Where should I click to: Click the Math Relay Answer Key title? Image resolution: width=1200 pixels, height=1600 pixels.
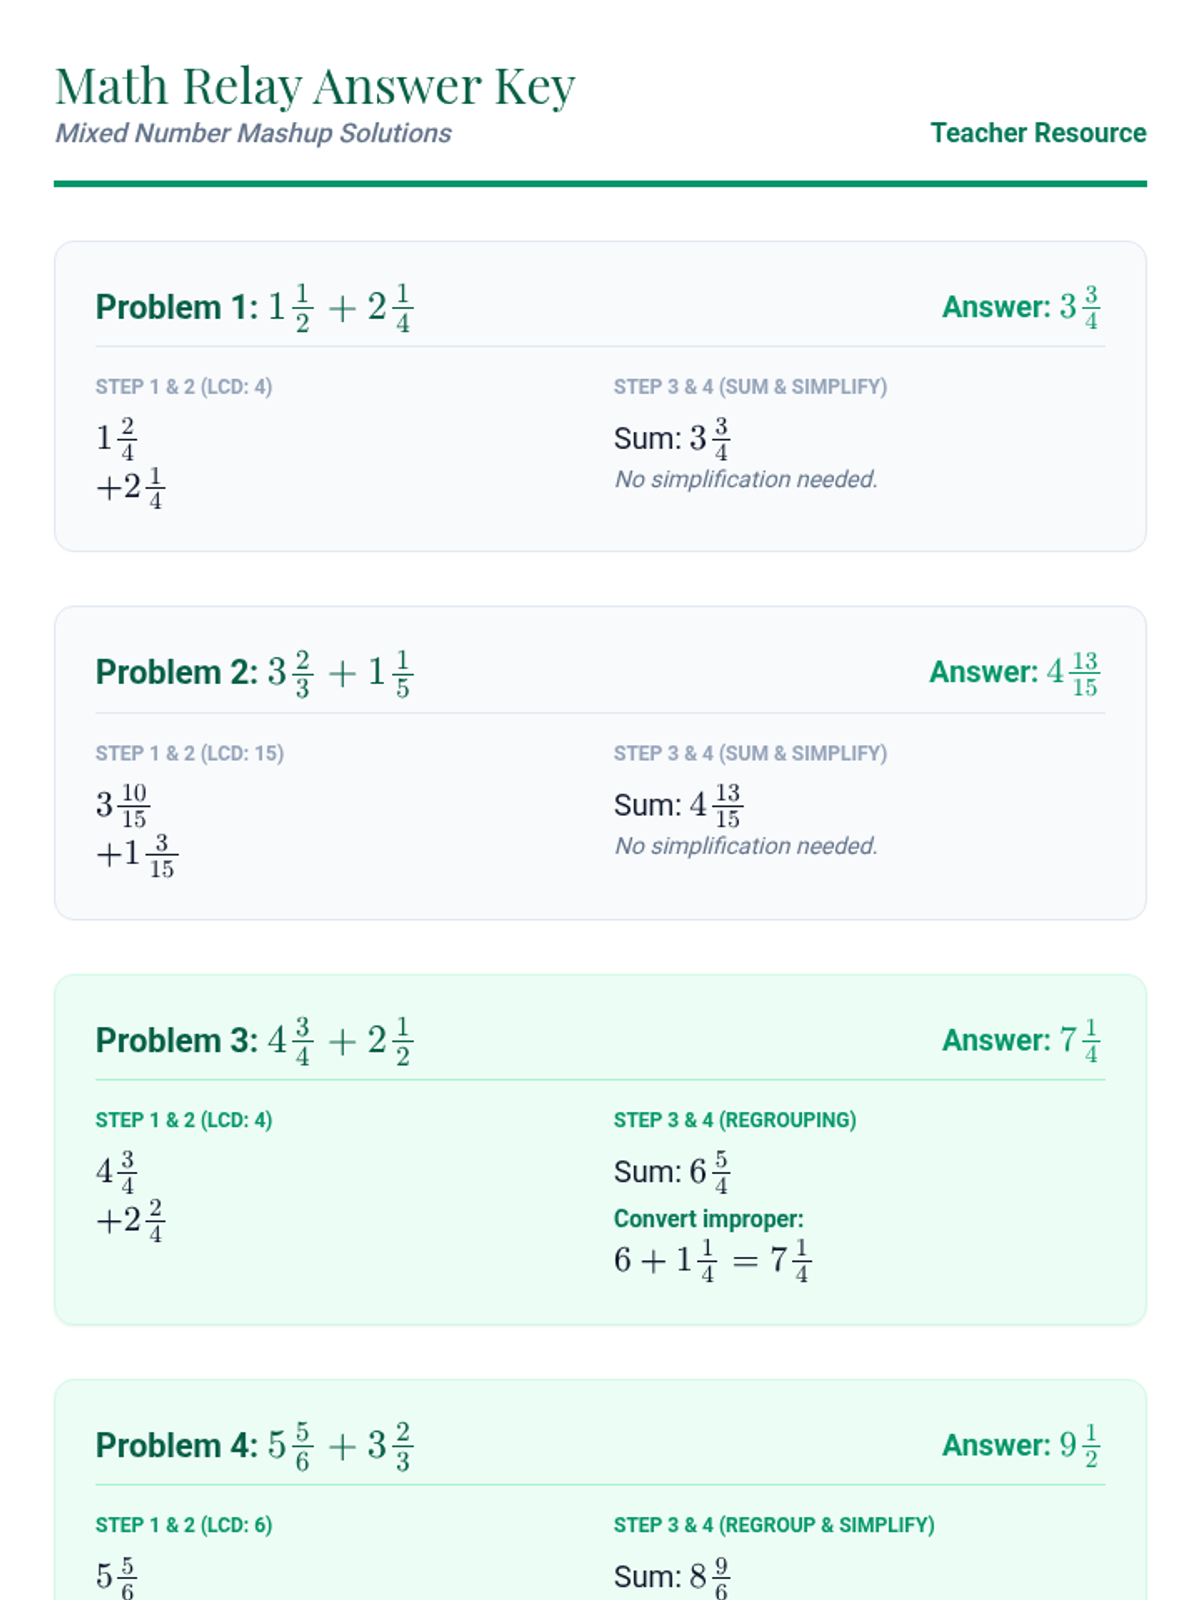point(314,86)
